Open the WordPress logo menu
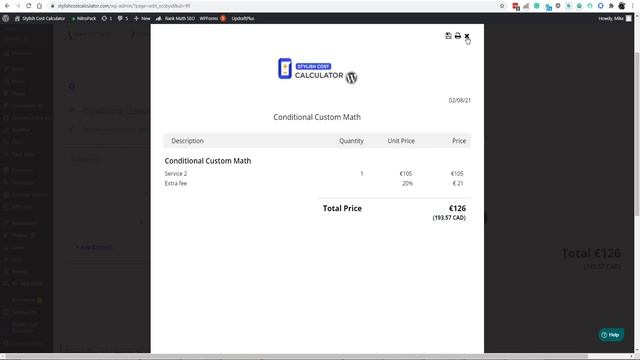 pyautogui.click(x=6, y=18)
